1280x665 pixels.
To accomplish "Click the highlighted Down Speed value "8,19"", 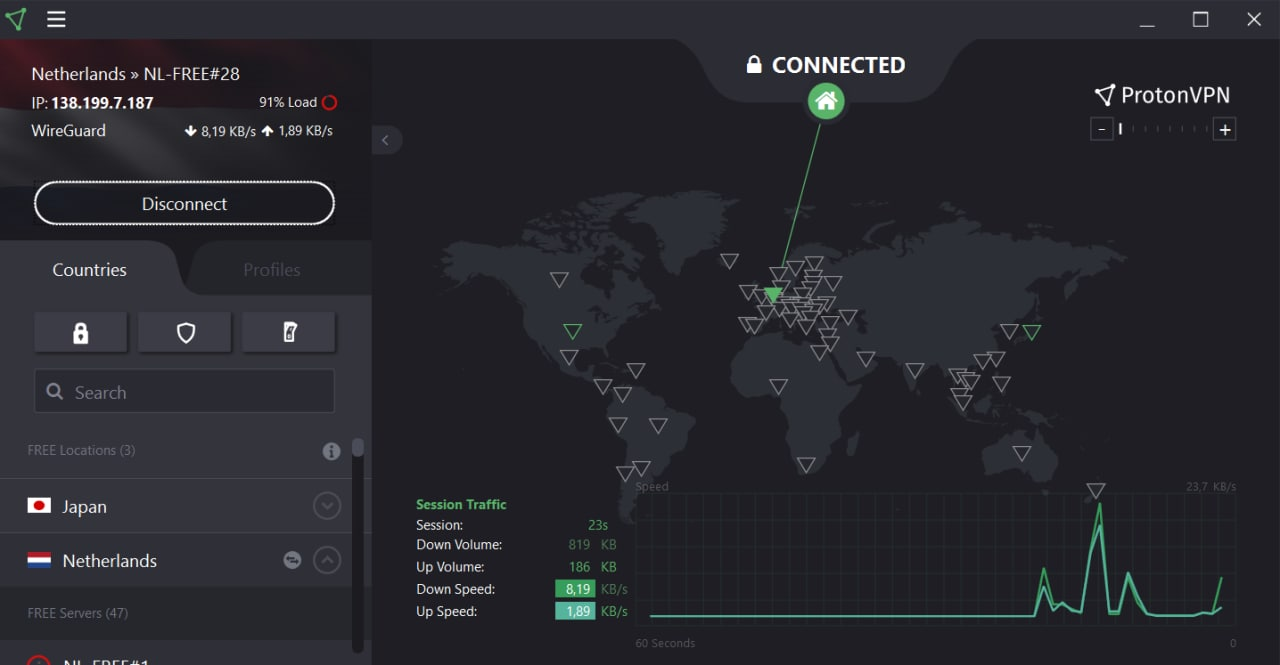I will (x=577, y=589).
